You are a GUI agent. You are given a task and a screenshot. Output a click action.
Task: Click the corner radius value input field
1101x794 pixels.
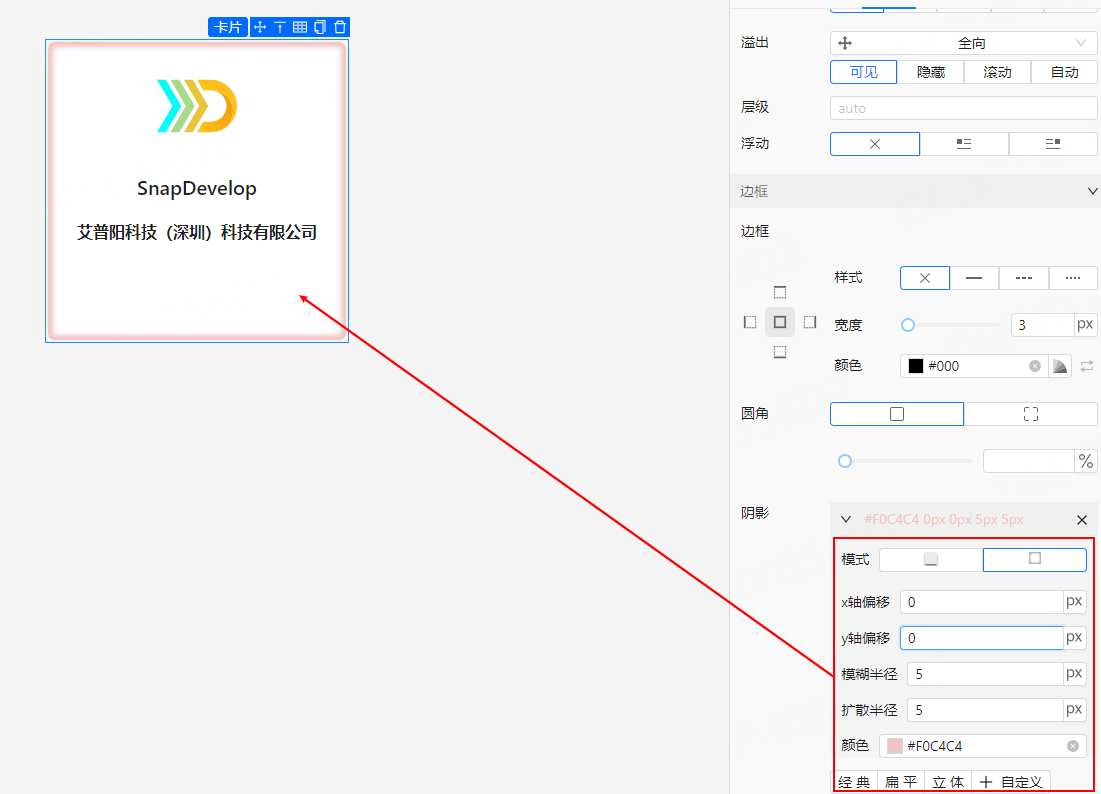click(1029, 461)
